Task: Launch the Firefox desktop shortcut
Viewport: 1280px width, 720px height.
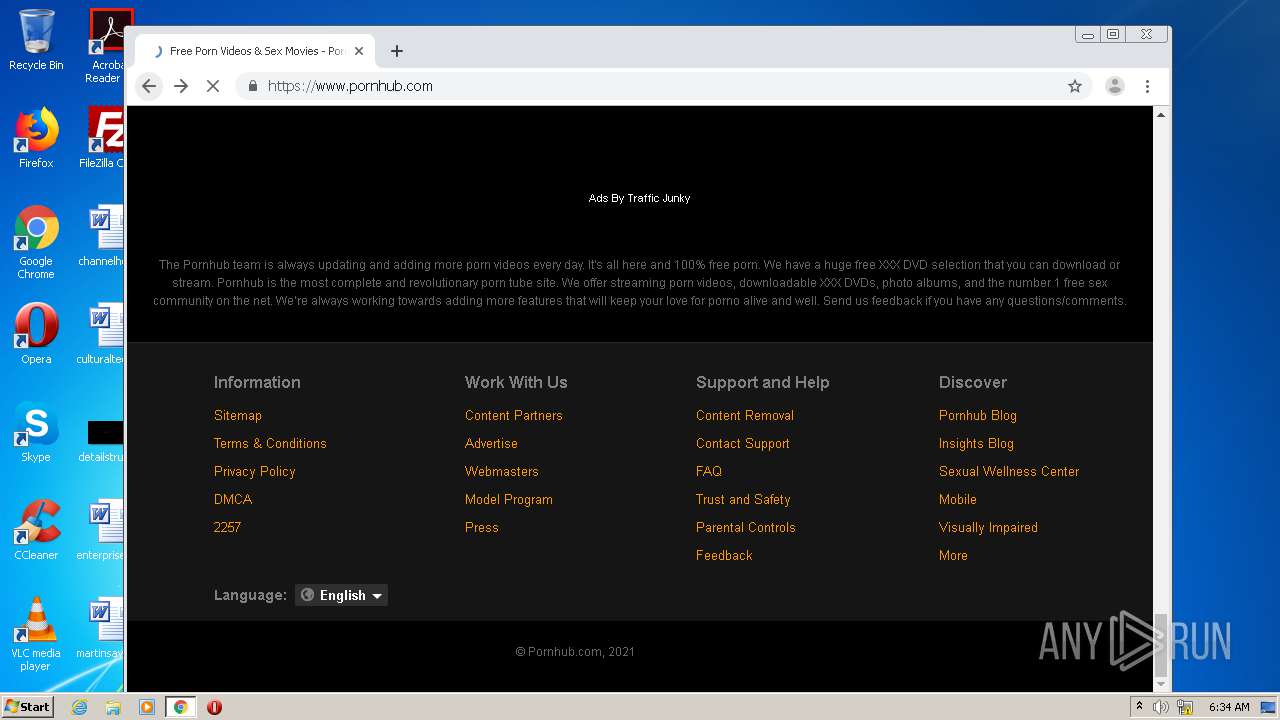Action: click(x=36, y=138)
